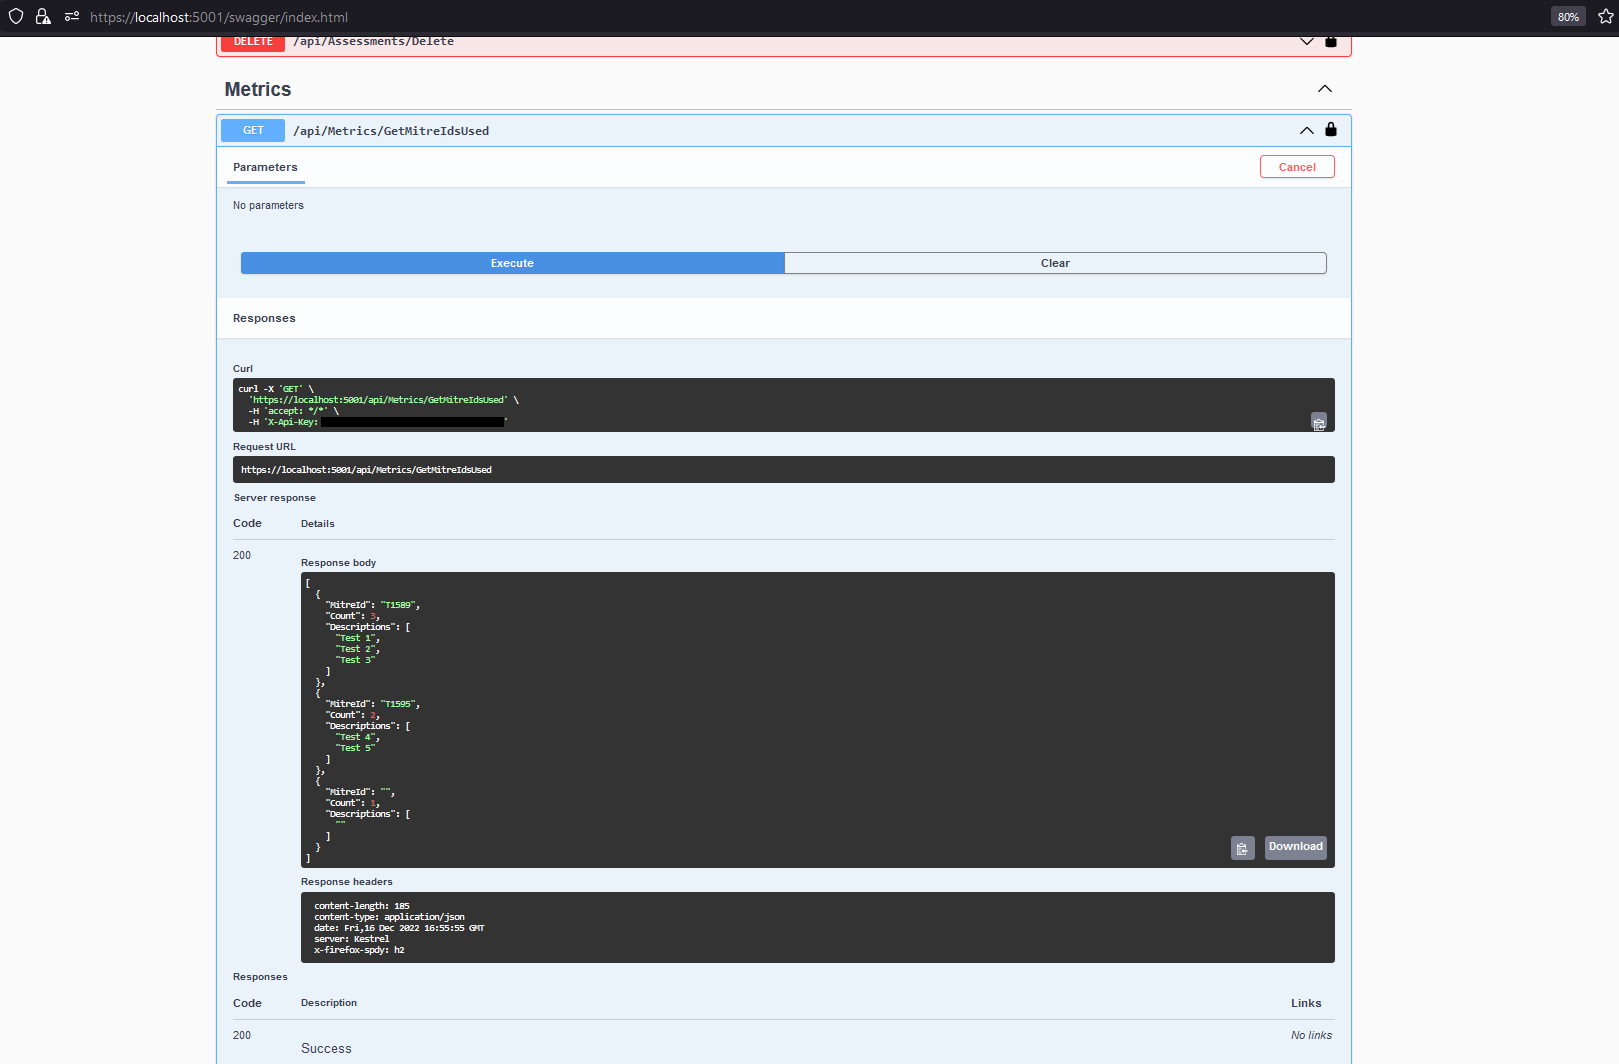Copy the curl command to clipboard
Image resolution: width=1619 pixels, height=1064 pixels.
[1319, 422]
